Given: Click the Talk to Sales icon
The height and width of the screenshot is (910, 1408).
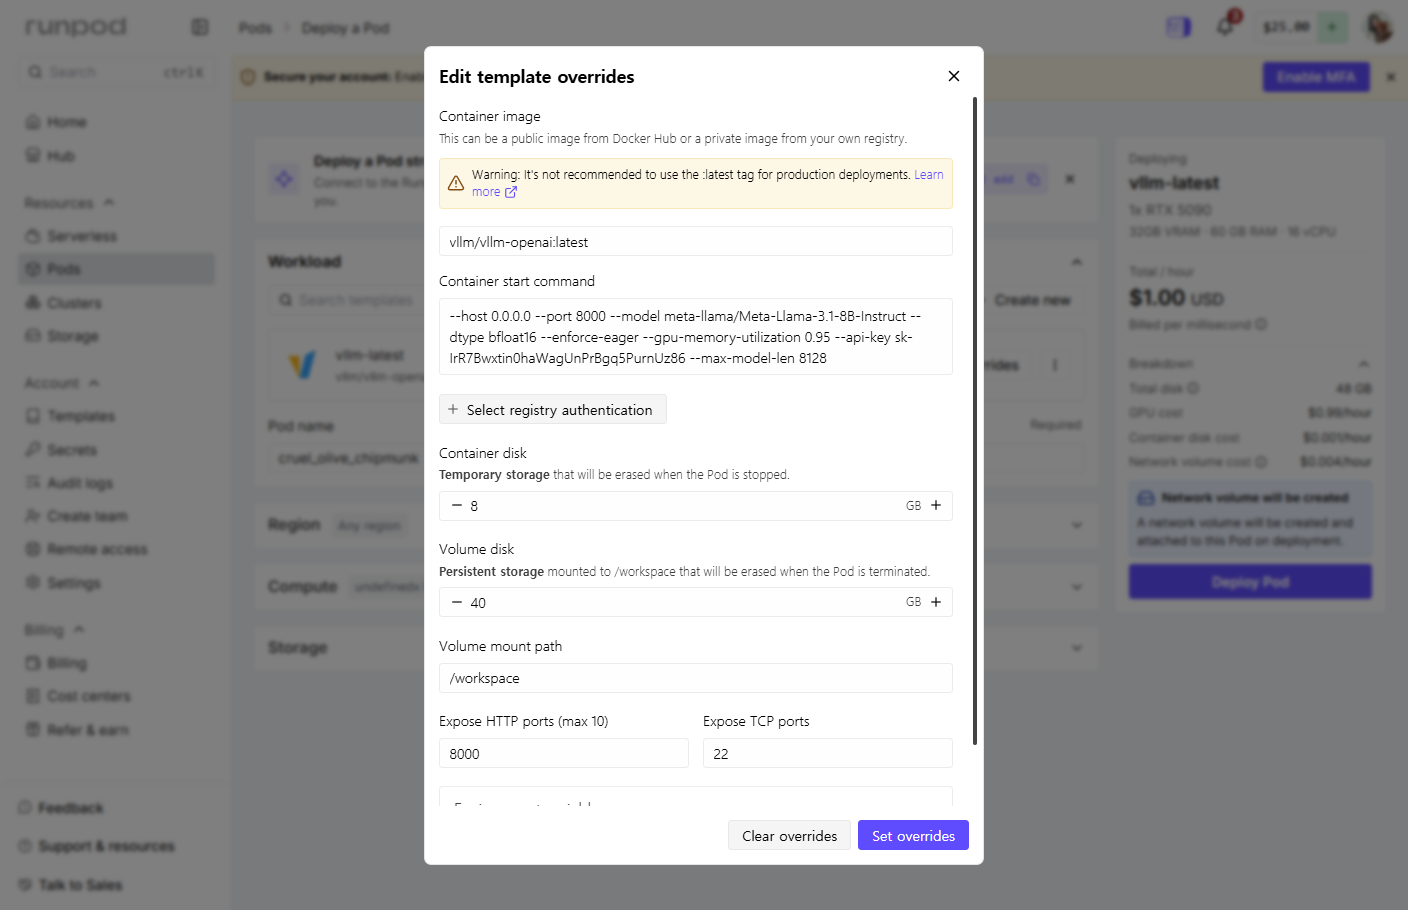Looking at the screenshot, I should coord(24,885).
